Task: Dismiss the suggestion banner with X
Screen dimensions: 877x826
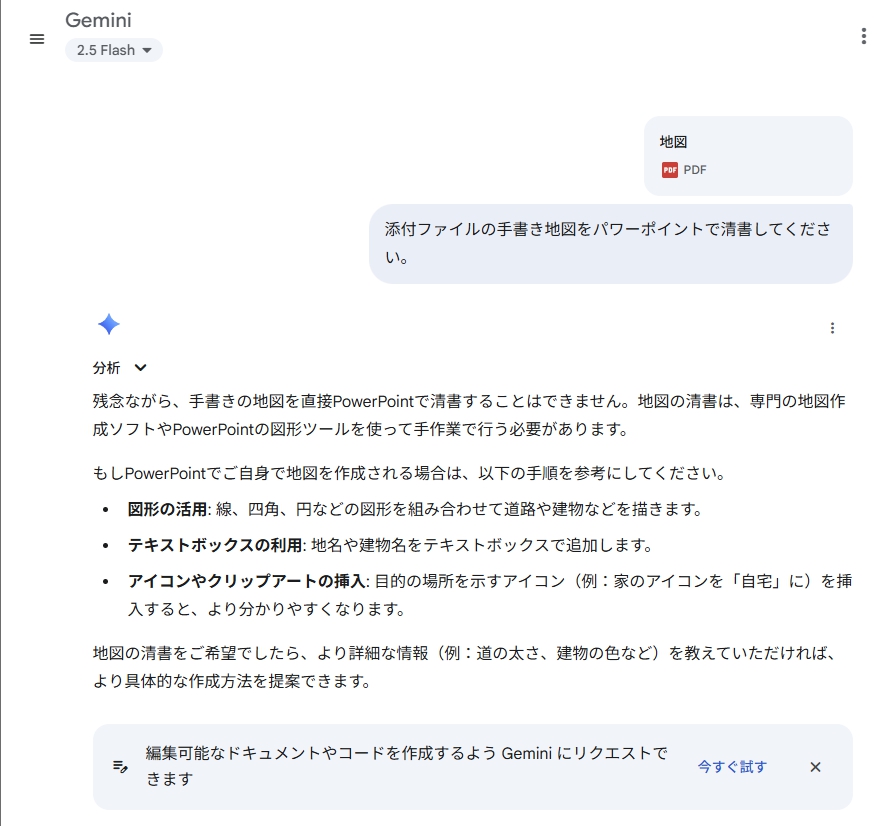Action: coord(815,767)
